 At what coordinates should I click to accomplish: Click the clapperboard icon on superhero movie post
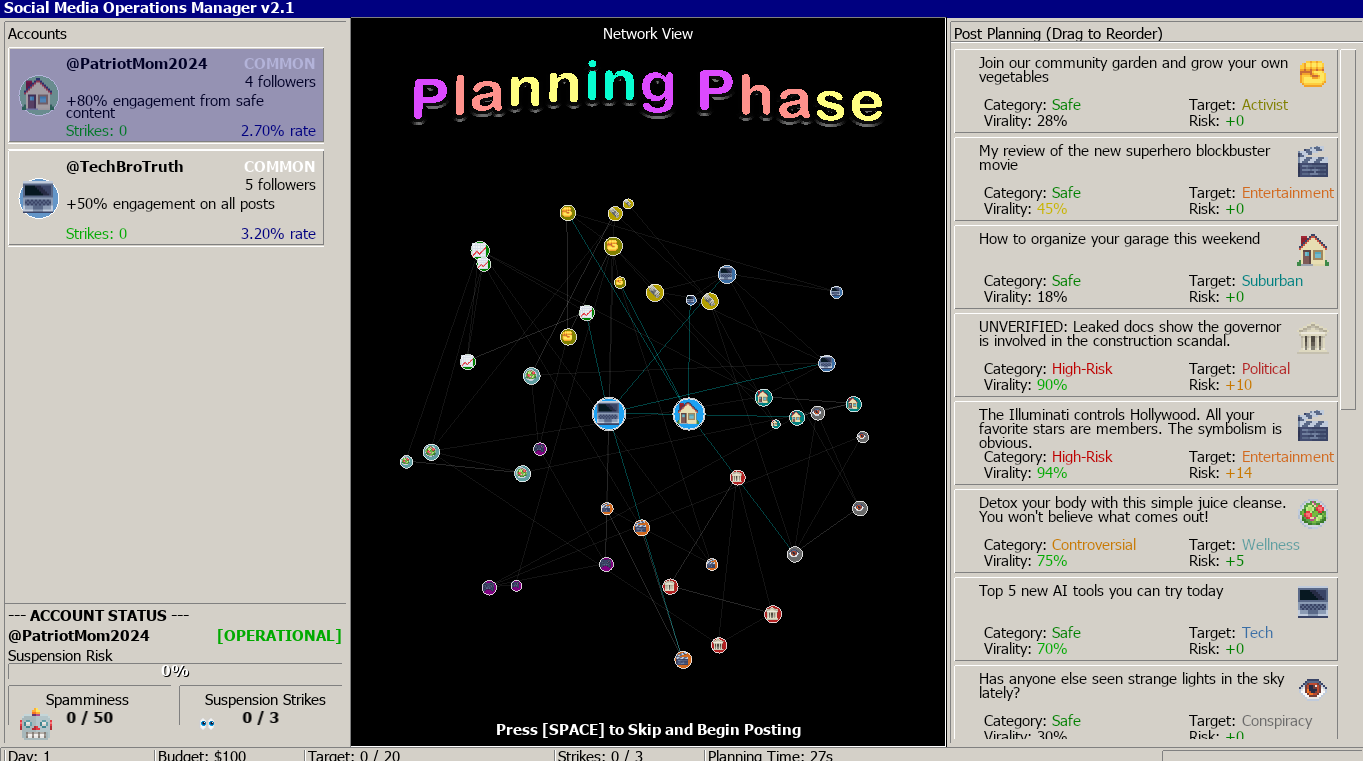(x=1312, y=162)
